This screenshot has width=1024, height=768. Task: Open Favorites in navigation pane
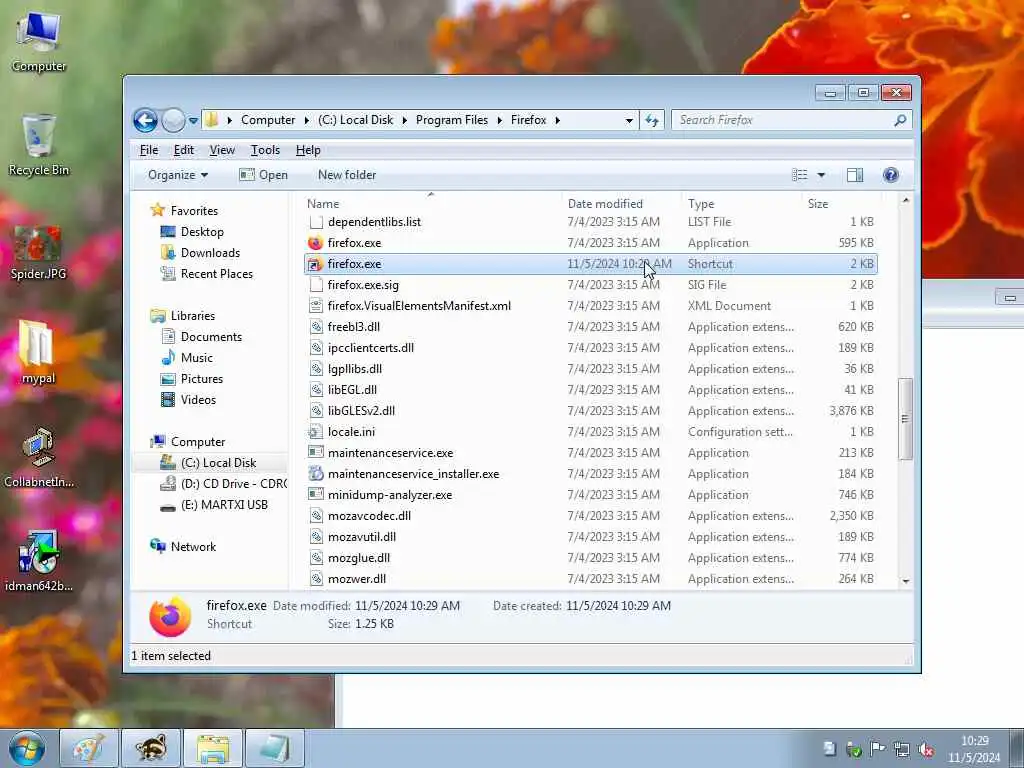(194, 211)
